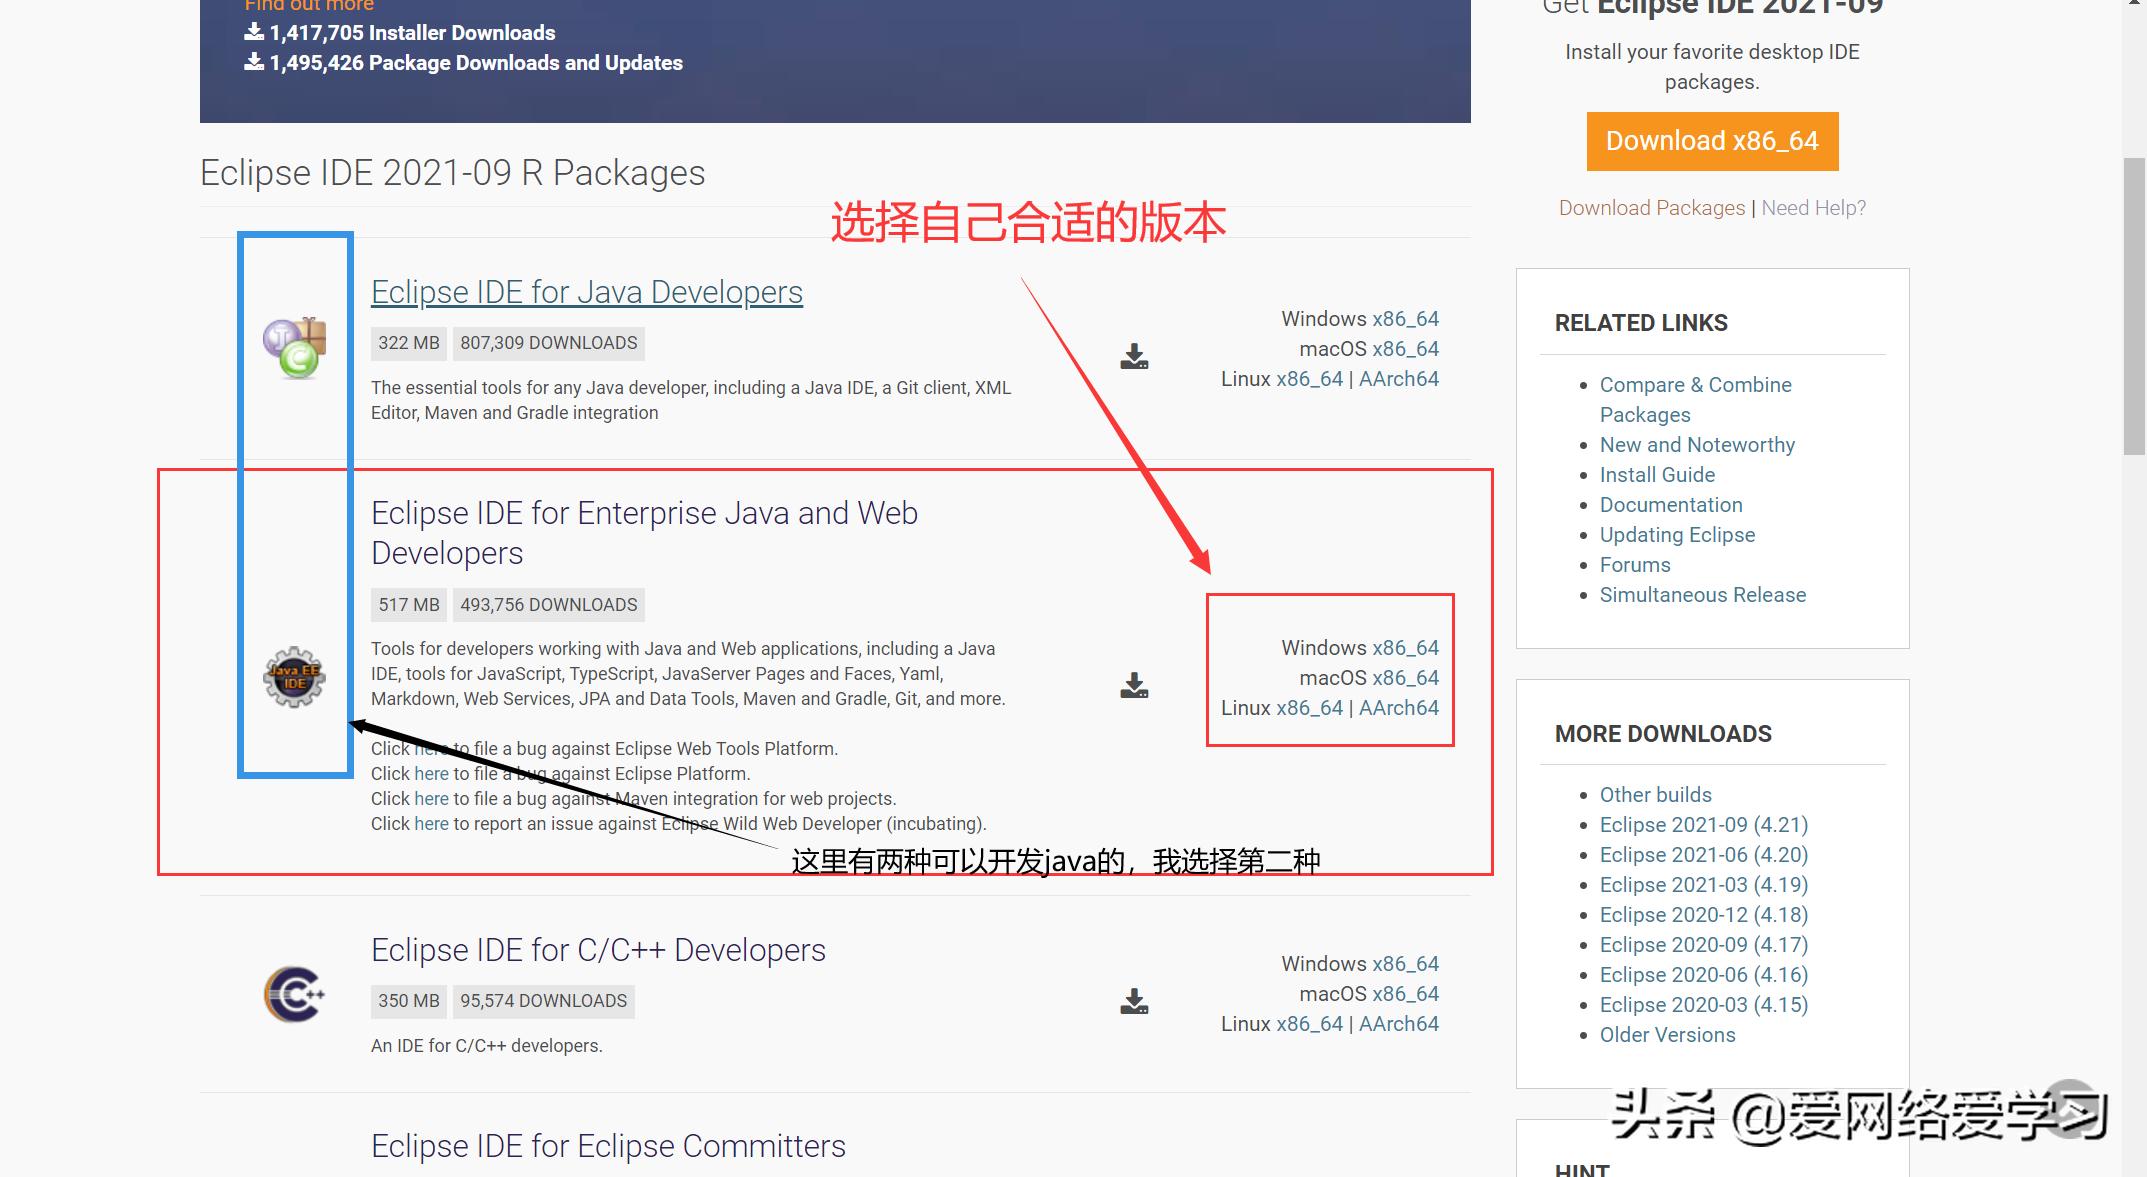The height and width of the screenshot is (1177, 2147).
Task: Open Eclipse IDE for Java Developers page
Action: (586, 292)
